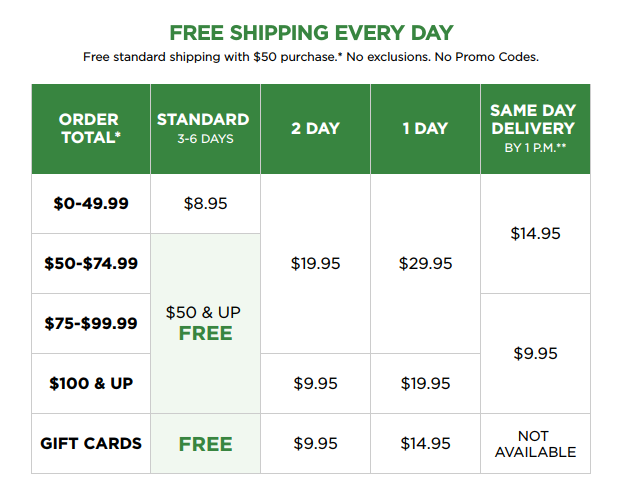This screenshot has width=619, height=494.
Task: Click the SAME DAY DELIVERY header
Action: [x=535, y=129]
